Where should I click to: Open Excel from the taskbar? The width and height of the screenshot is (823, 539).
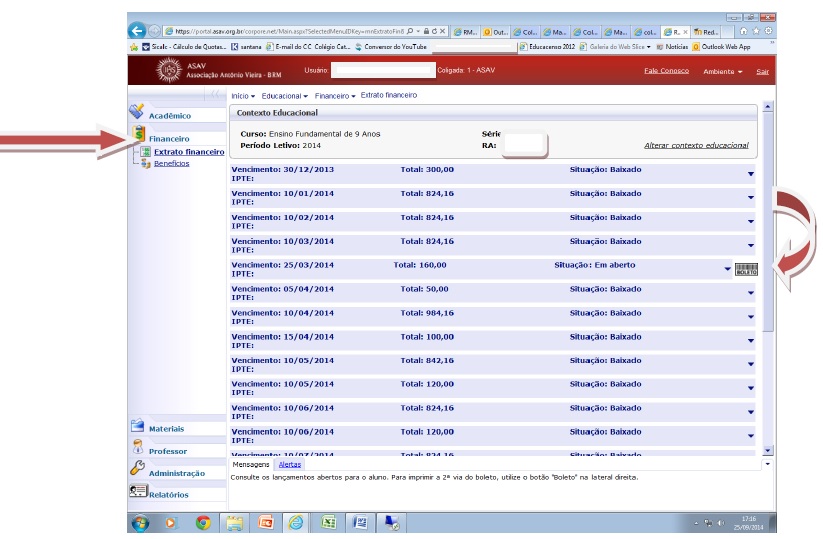(329, 523)
